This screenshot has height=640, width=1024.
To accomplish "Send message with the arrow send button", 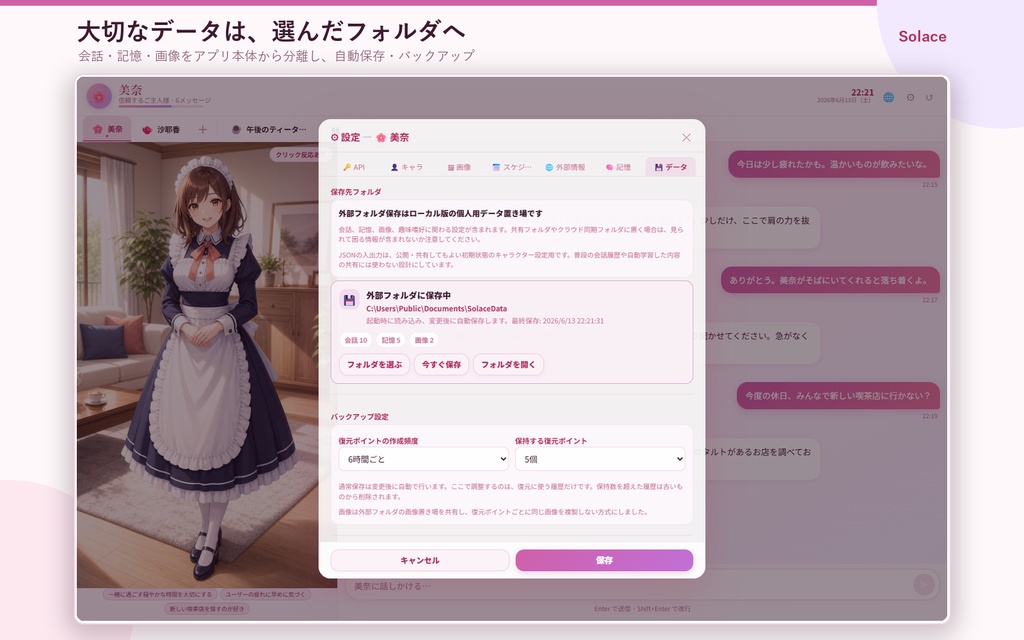I will click(923, 584).
